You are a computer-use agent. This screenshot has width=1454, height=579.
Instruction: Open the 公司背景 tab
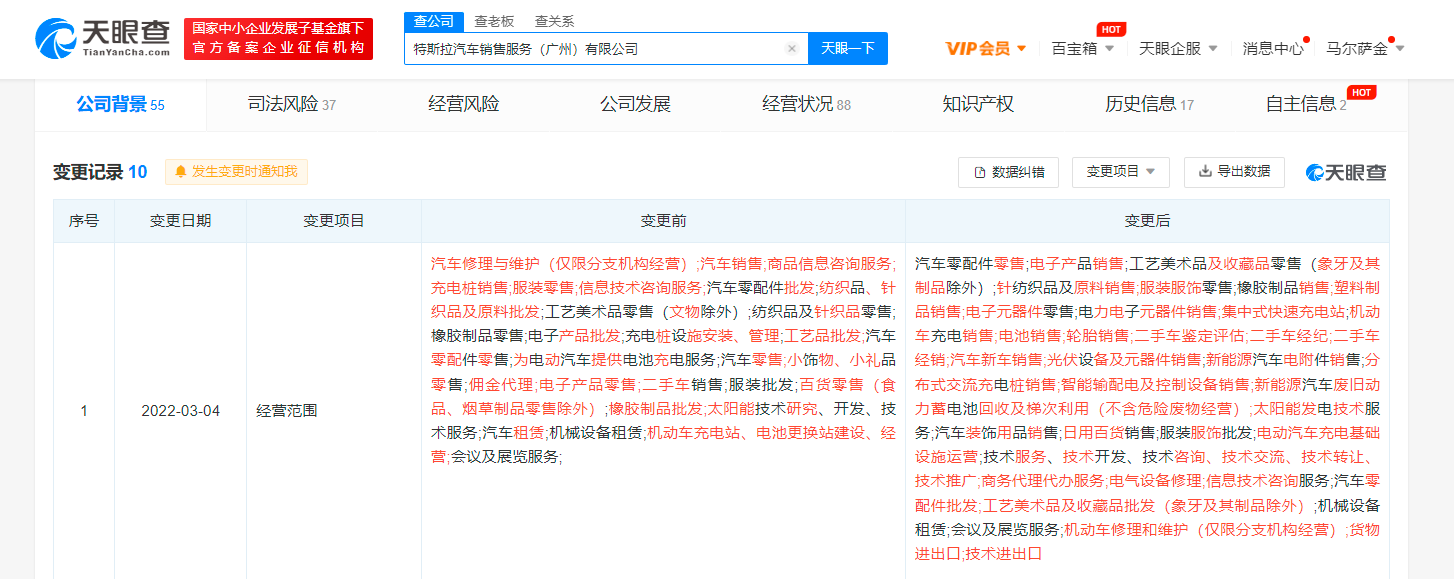[x=120, y=104]
